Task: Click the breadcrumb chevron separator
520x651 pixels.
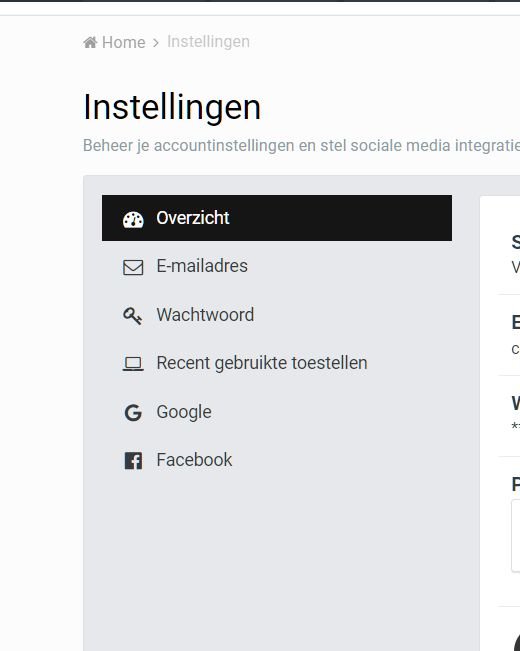Action: (x=156, y=43)
